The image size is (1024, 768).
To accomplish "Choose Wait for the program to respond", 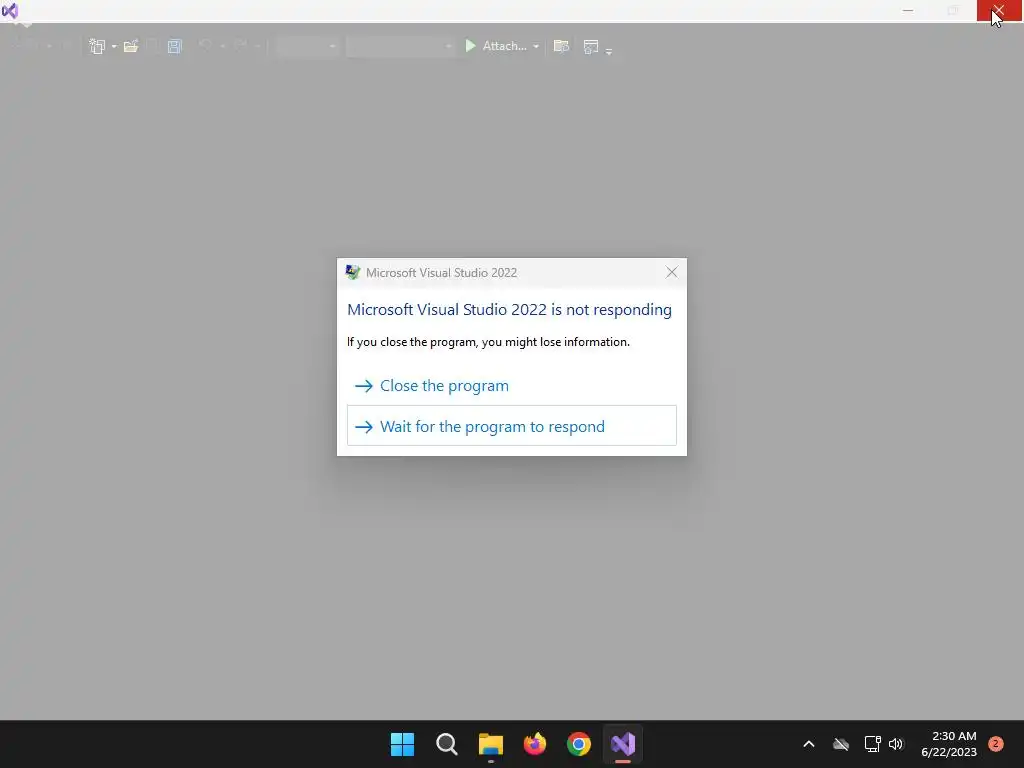I will tap(512, 426).
